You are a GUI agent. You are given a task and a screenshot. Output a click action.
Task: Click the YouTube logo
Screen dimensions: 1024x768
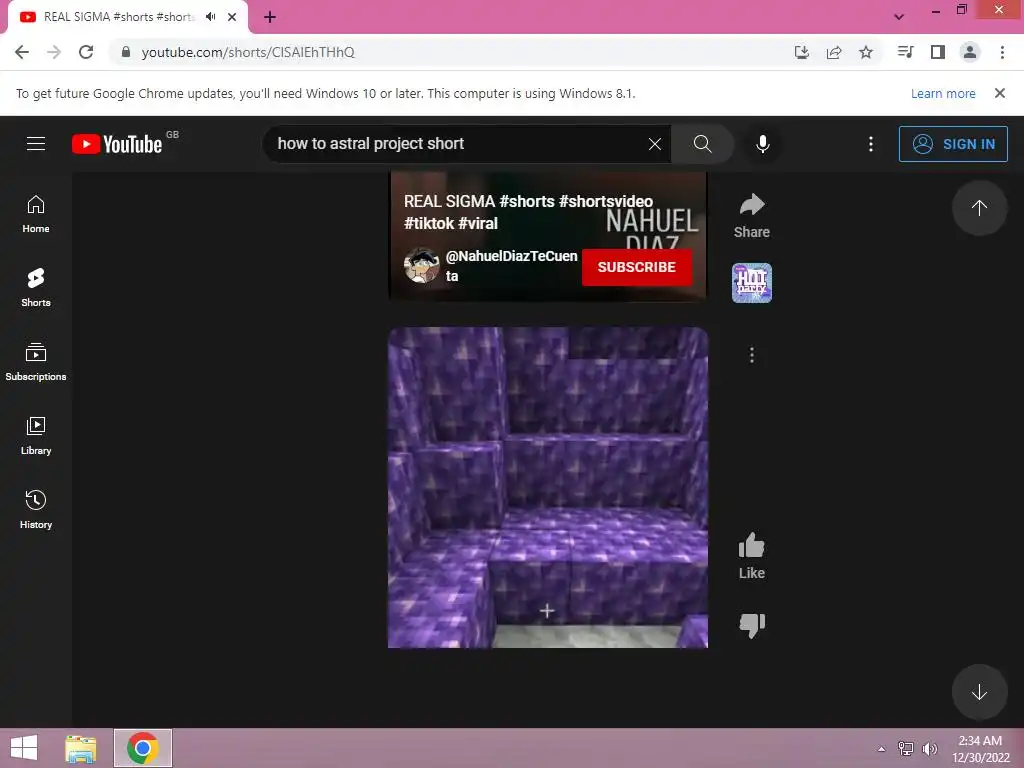coord(117,144)
